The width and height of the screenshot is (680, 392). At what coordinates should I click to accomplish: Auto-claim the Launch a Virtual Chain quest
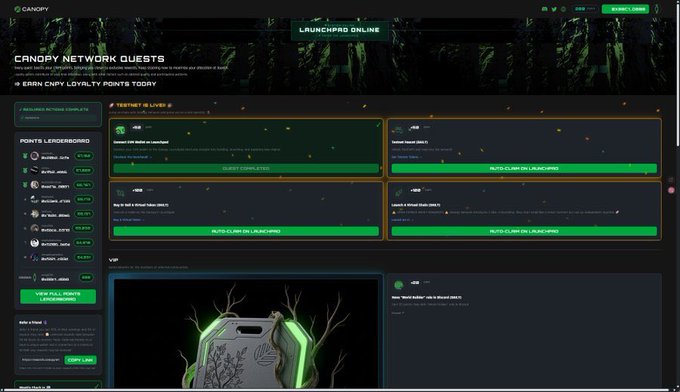tap(524, 231)
